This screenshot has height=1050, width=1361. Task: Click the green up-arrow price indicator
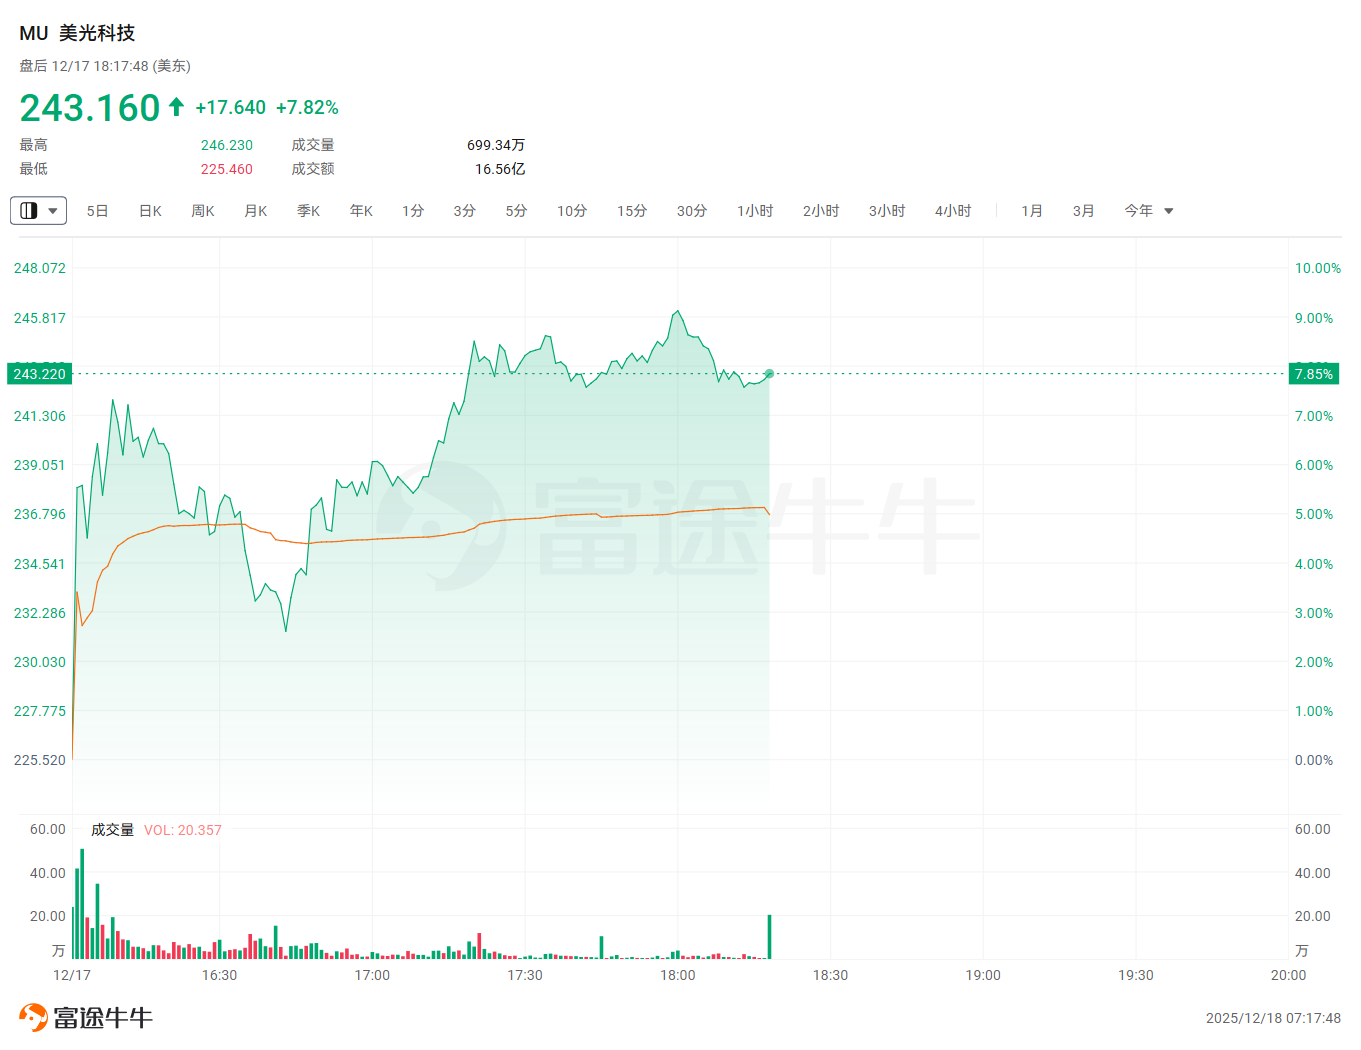tap(176, 107)
